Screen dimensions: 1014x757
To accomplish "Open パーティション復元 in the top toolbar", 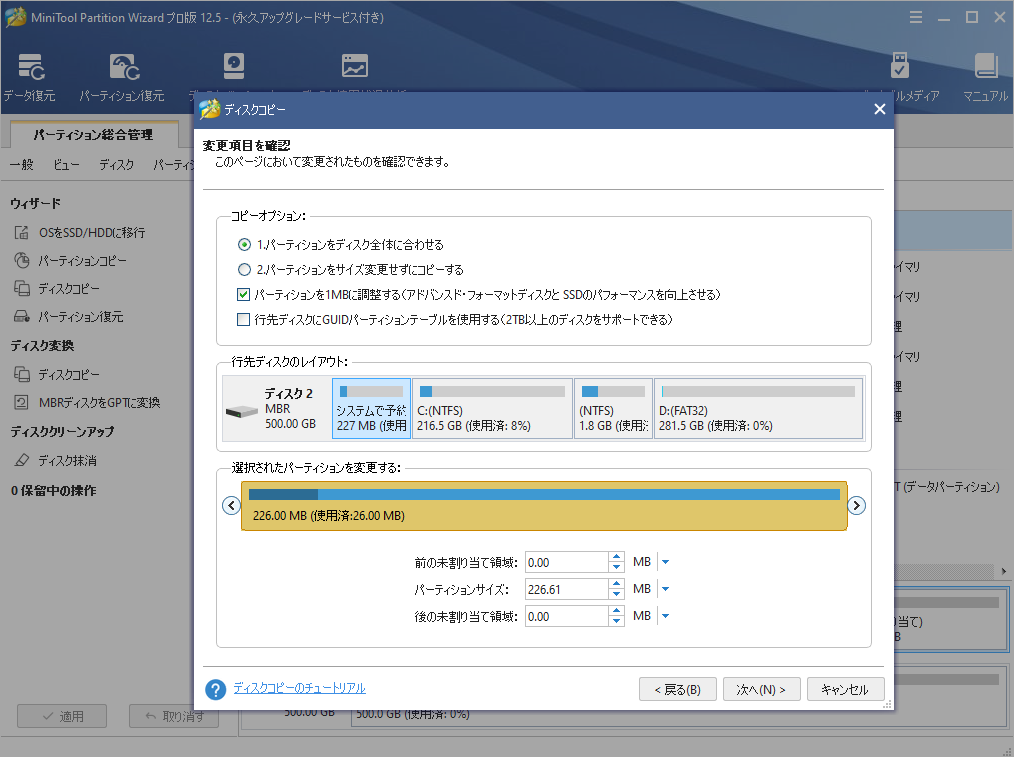I will click(122, 78).
